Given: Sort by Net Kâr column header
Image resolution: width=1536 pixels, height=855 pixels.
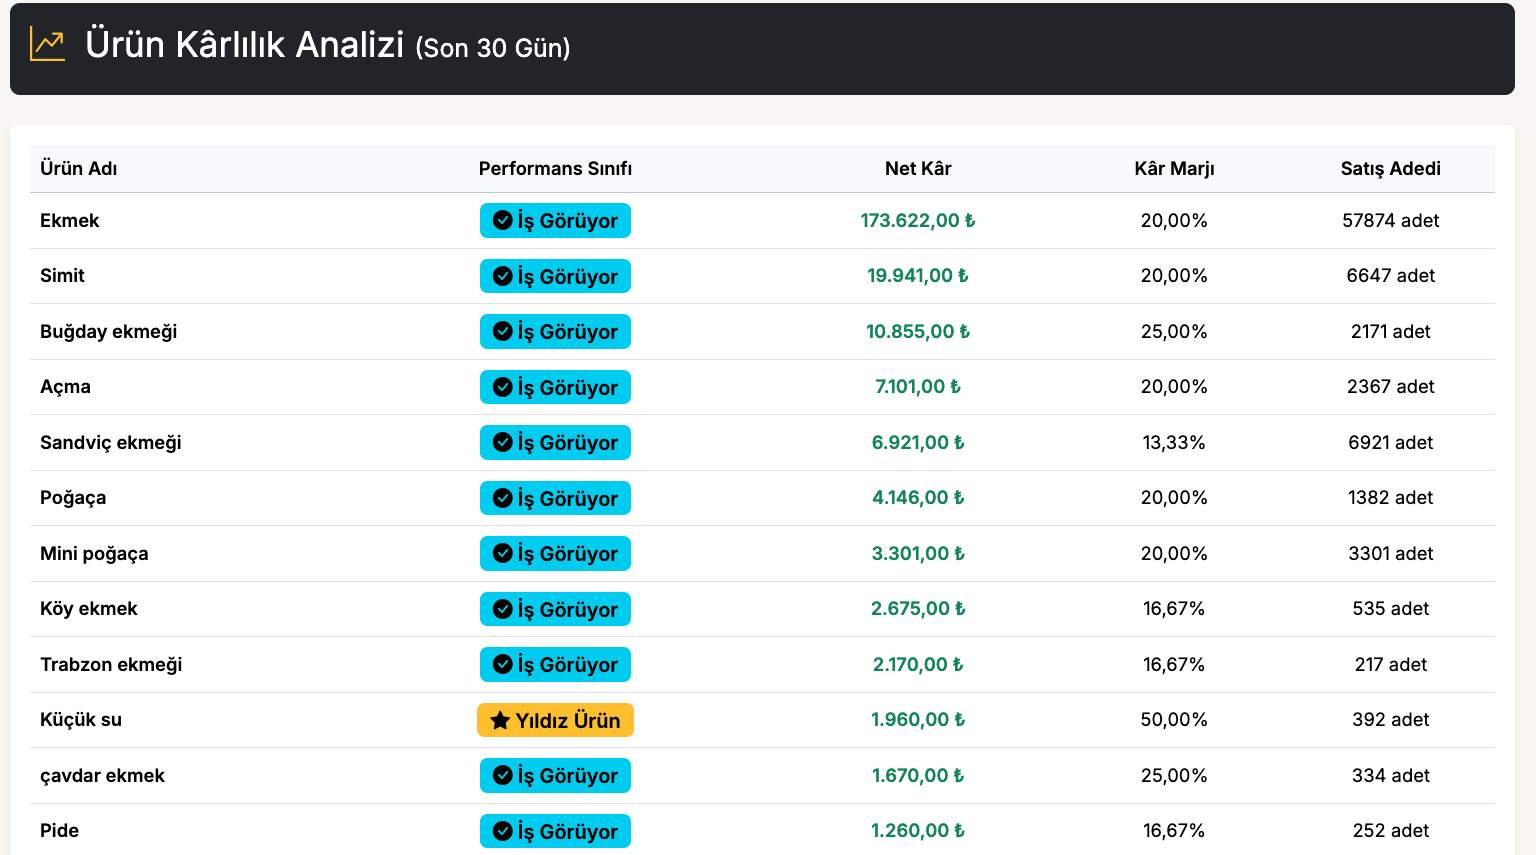Looking at the screenshot, I should pyautogui.click(x=917, y=168).
